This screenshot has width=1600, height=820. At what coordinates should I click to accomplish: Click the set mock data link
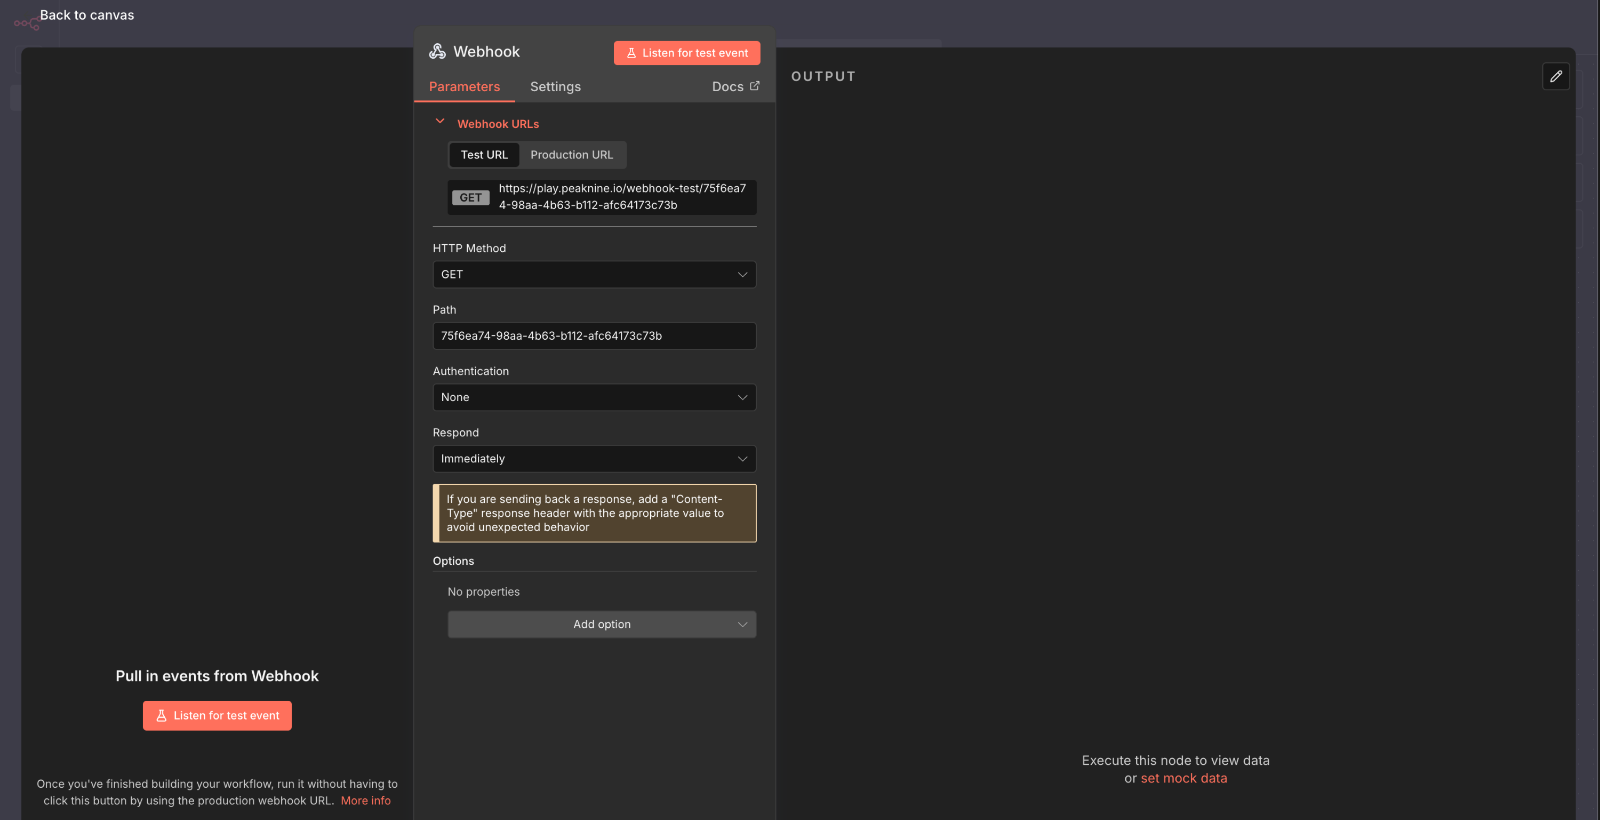pyautogui.click(x=1184, y=779)
